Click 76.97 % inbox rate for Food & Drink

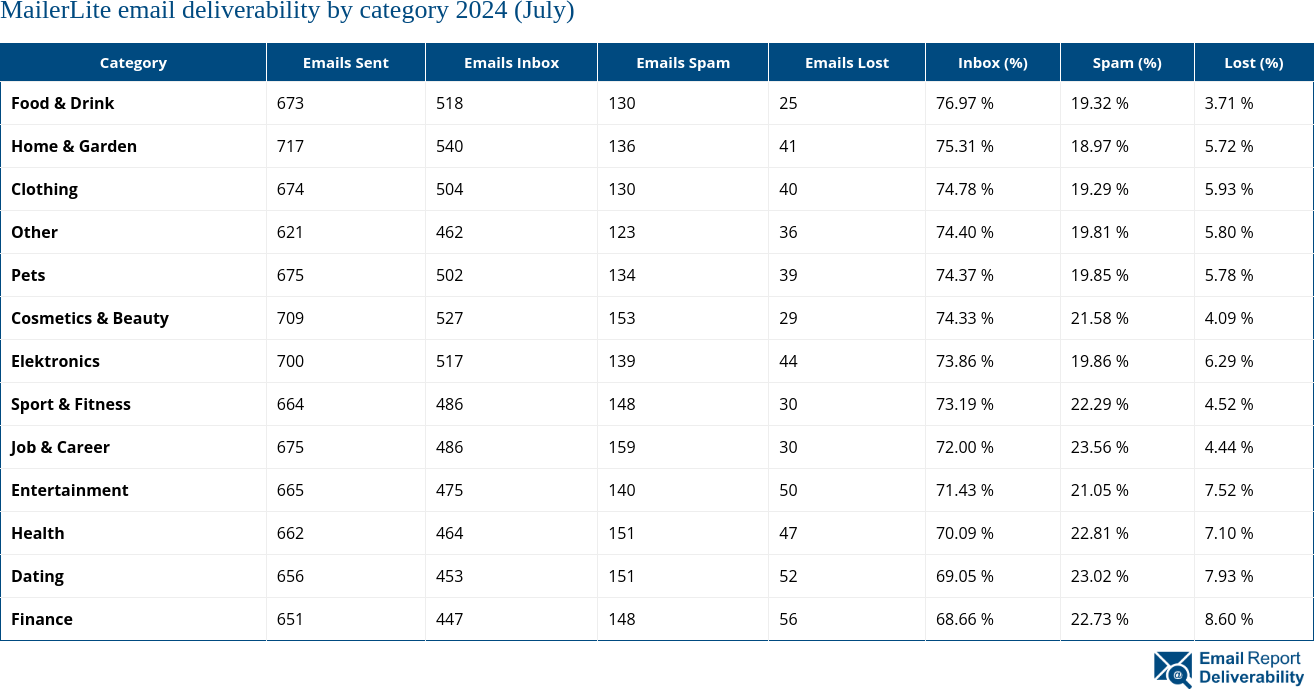[x=965, y=103]
